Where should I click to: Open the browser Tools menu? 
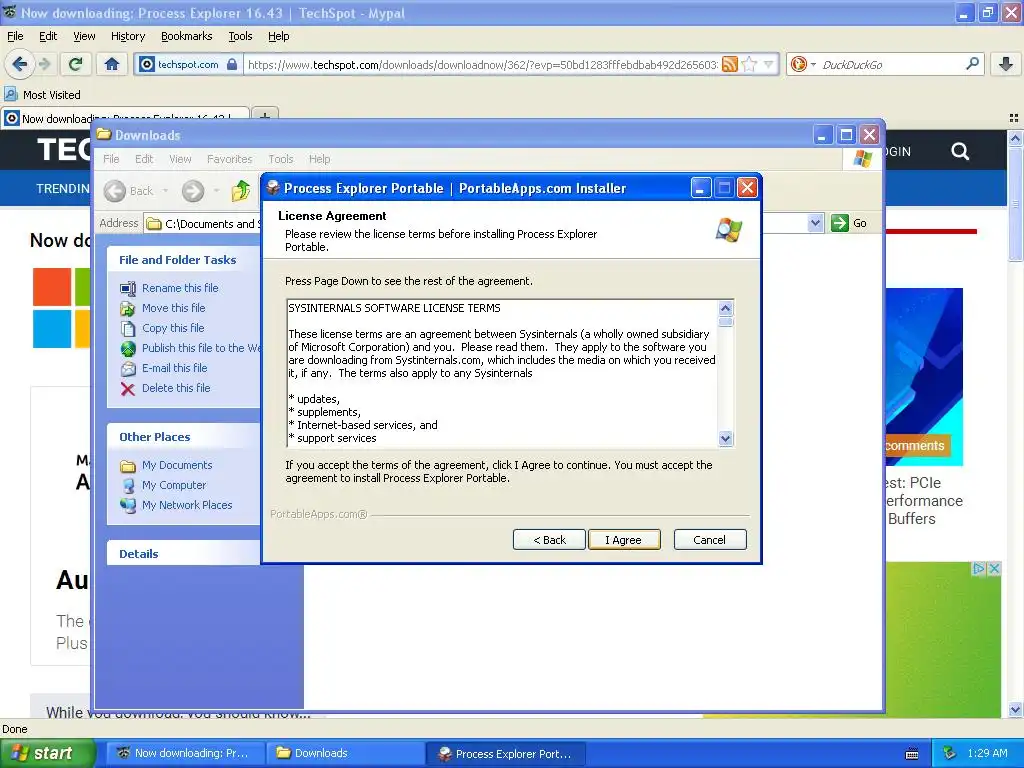coord(240,36)
